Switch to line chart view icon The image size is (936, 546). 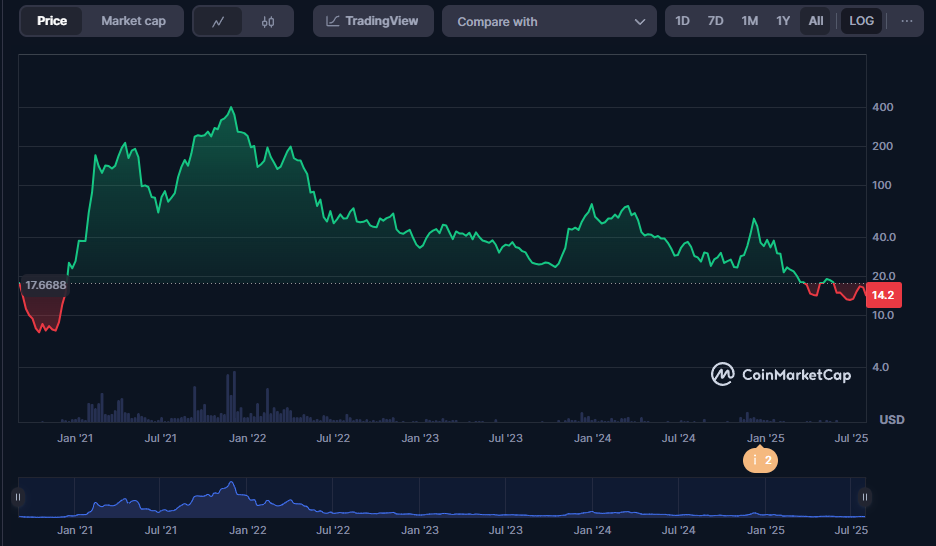218,21
